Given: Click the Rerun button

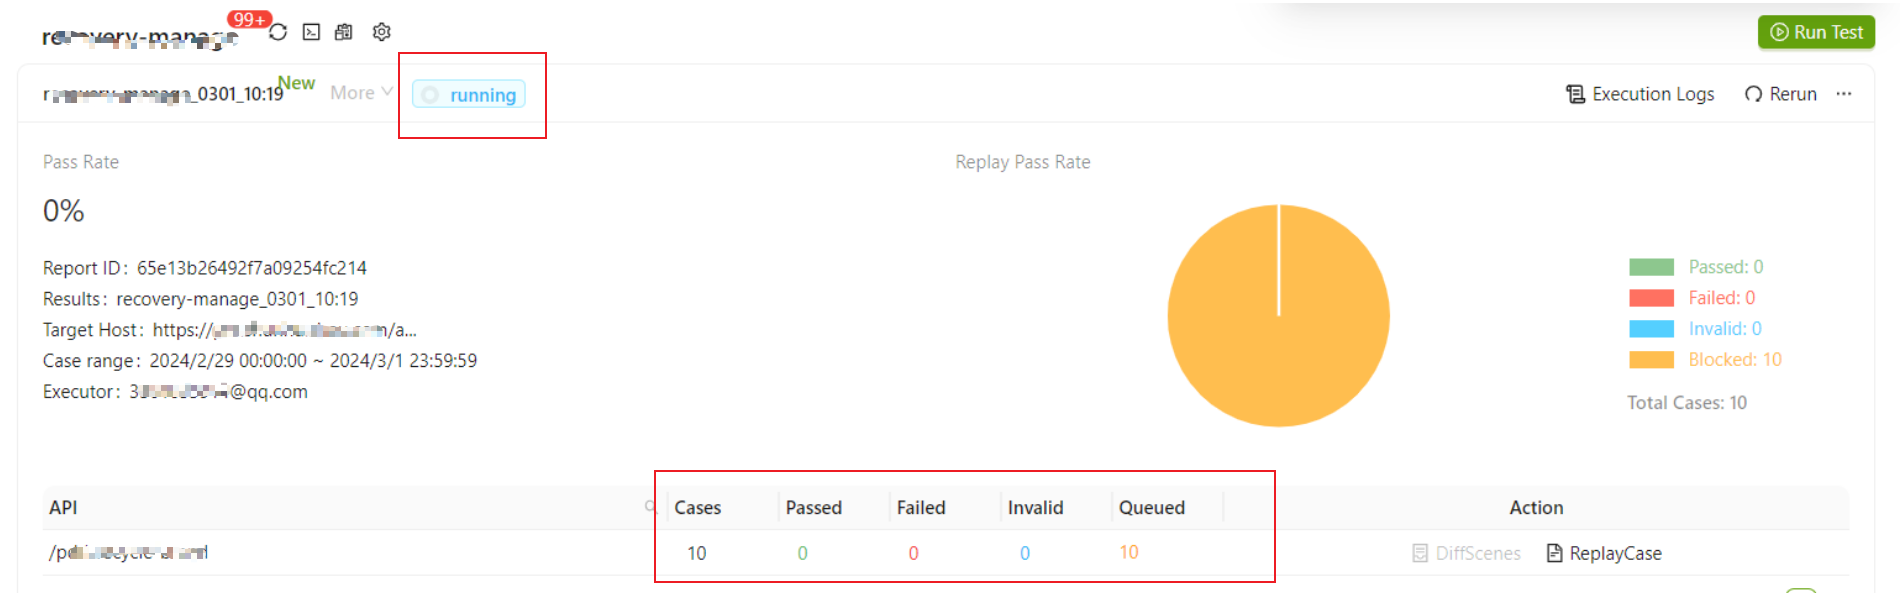Looking at the screenshot, I should pyautogui.click(x=1781, y=94).
